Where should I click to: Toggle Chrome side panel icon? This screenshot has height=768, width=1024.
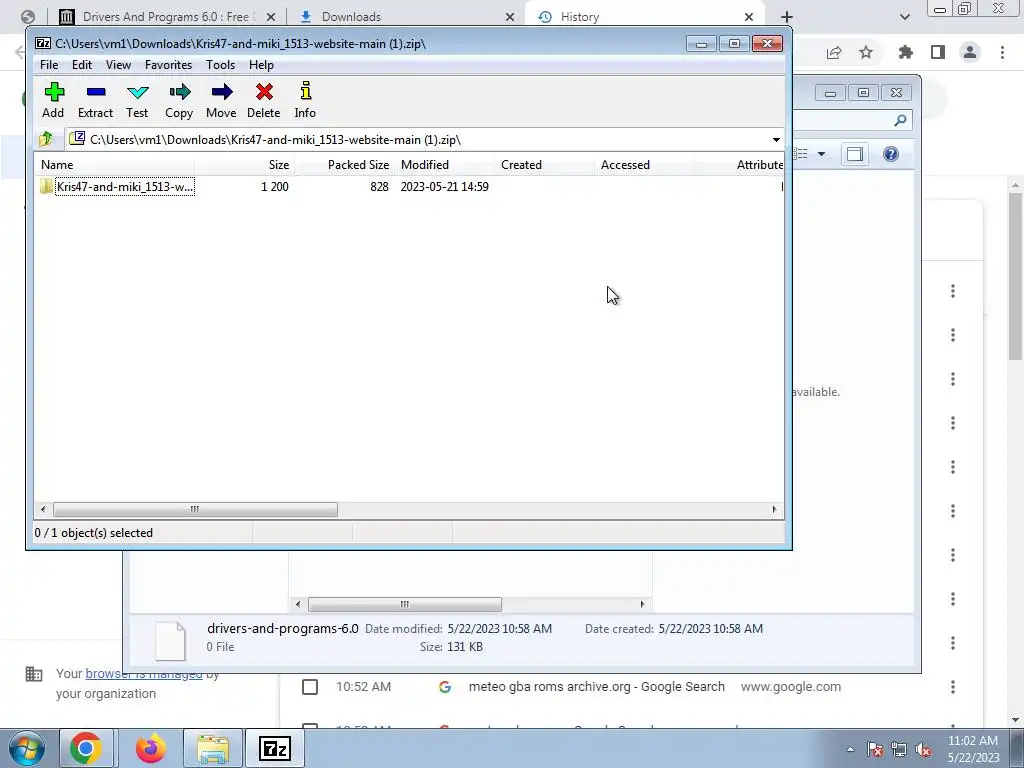[938, 52]
